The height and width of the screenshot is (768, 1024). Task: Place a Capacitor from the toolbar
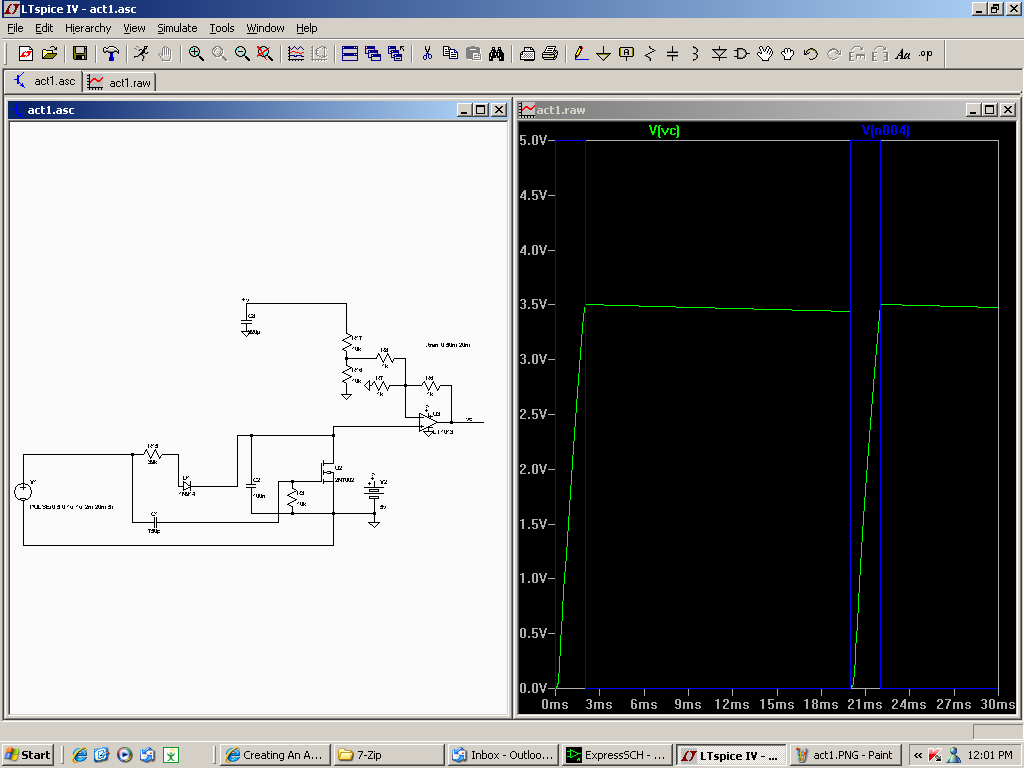673,54
